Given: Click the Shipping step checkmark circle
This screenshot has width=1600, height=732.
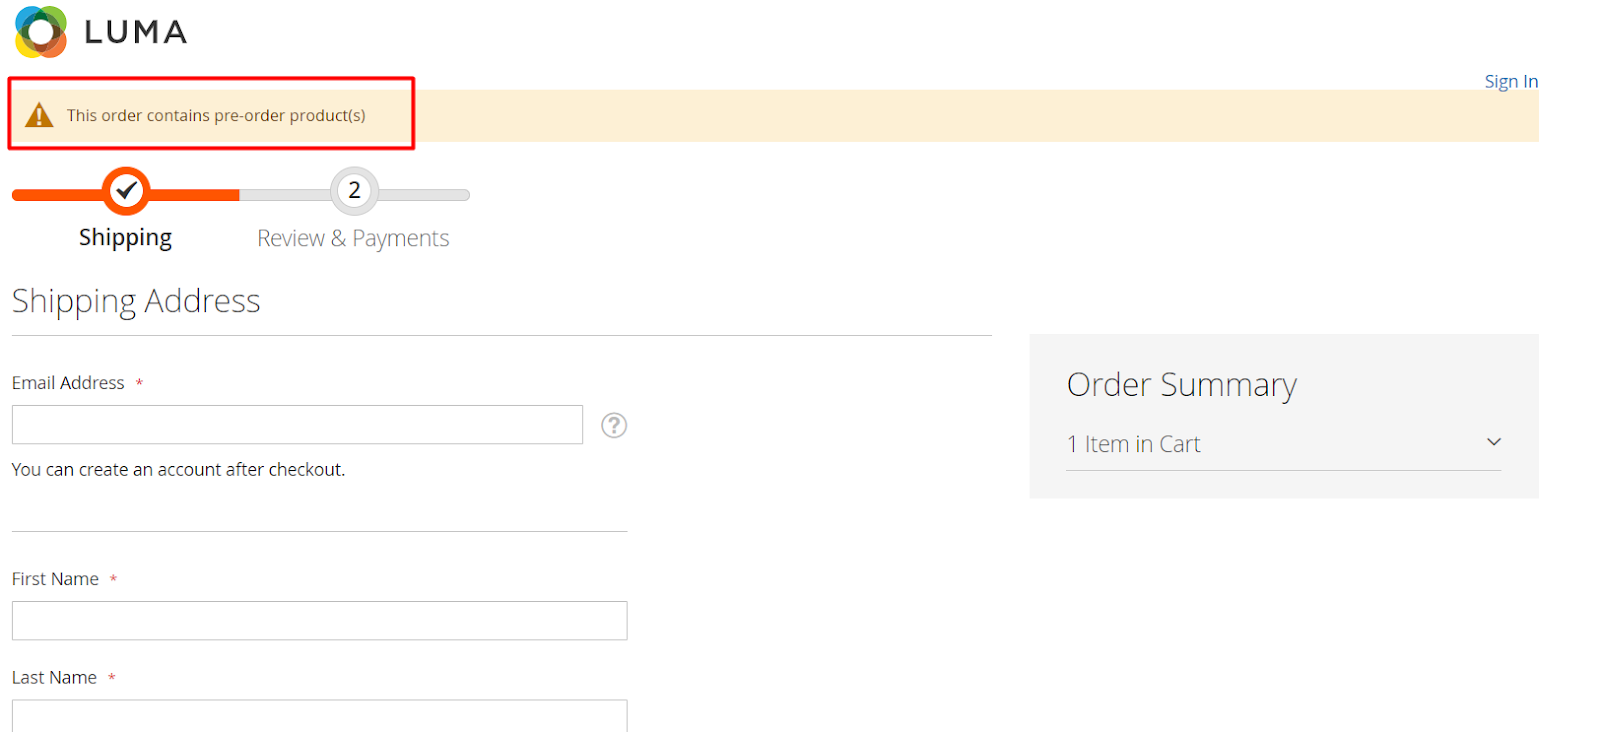Looking at the screenshot, I should click(x=126, y=191).
